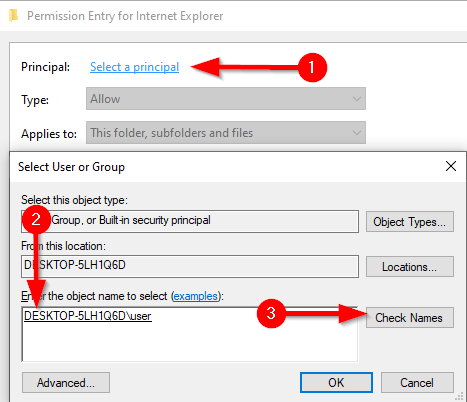Click the Check Names button
The width and height of the screenshot is (467, 402).
click(x=410, y=318)
